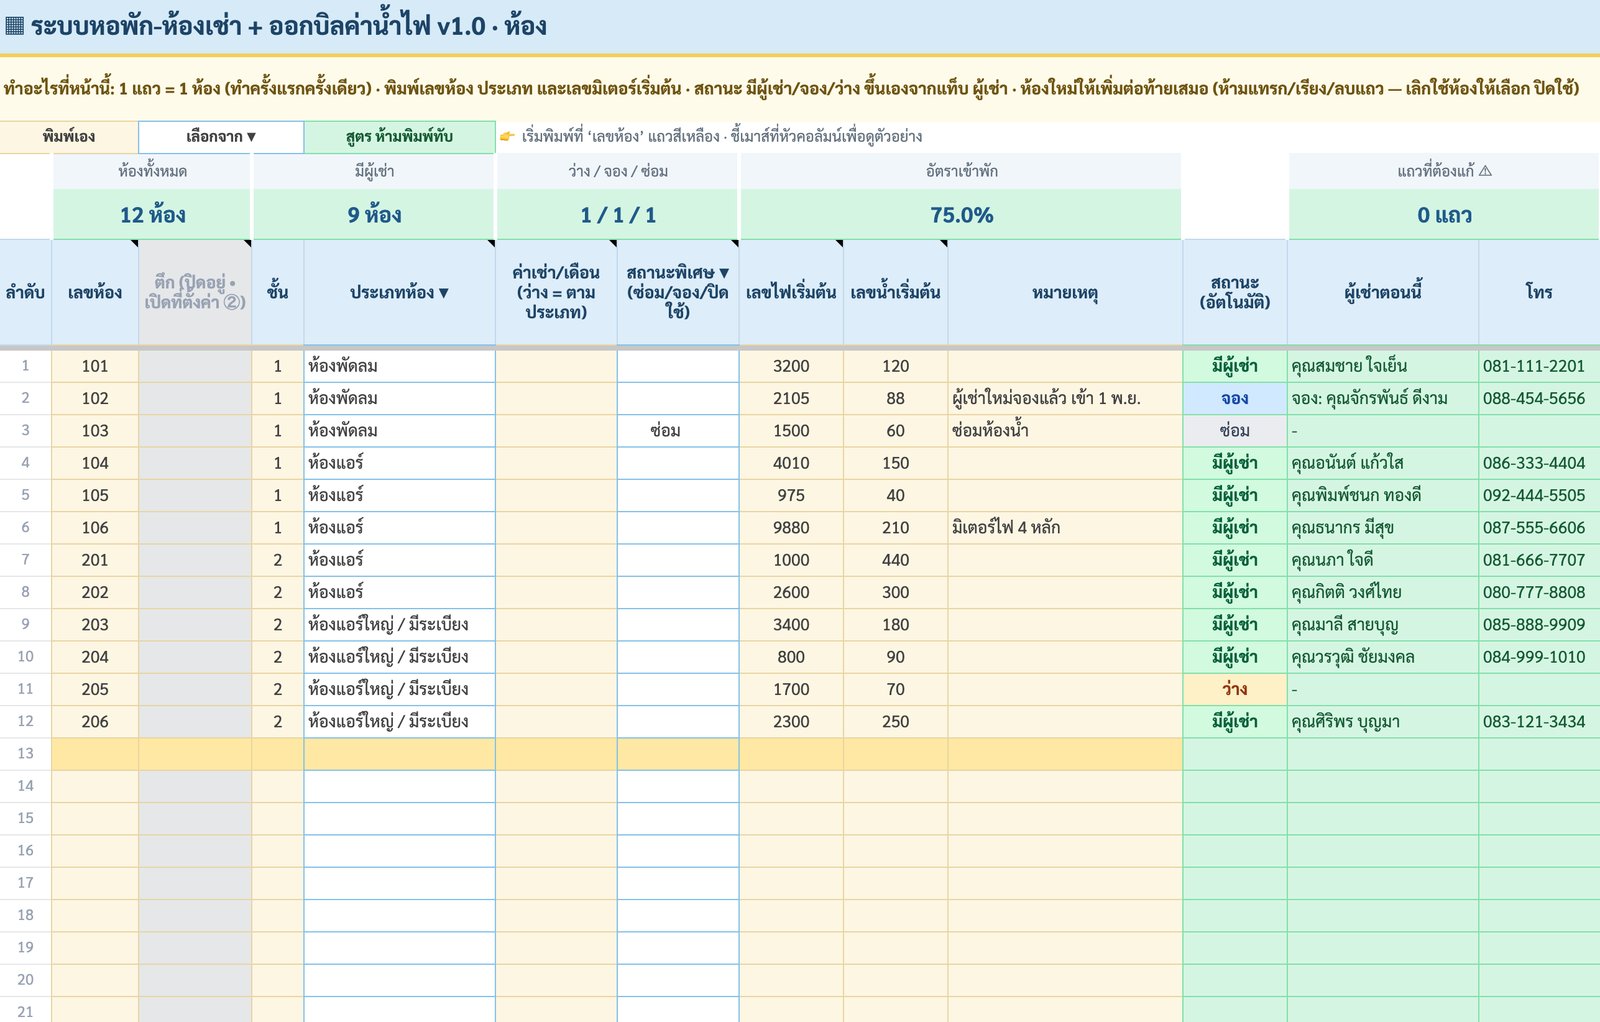Image resolution: width=1600 pixels, height=1022 pixels.
Task: Click the grid icon before the title
Action: tap(14, 26)
